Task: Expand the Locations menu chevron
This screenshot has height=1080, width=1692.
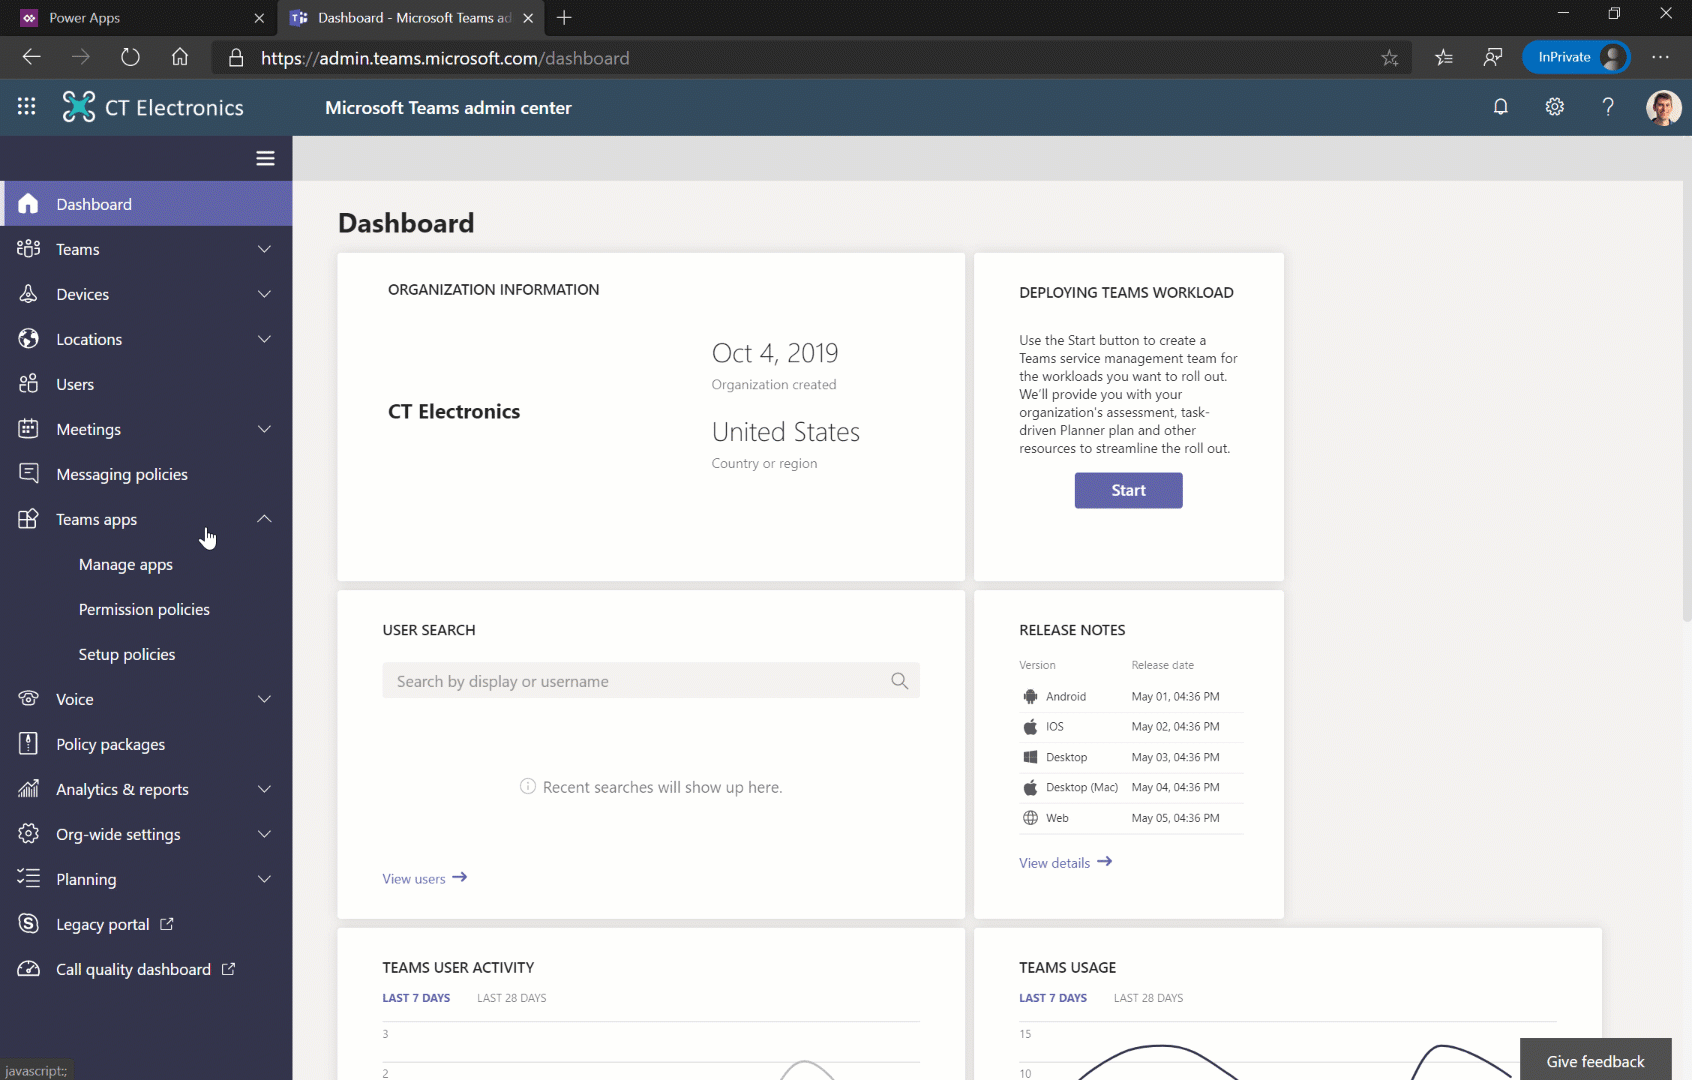Action: [x=264, y=339]
